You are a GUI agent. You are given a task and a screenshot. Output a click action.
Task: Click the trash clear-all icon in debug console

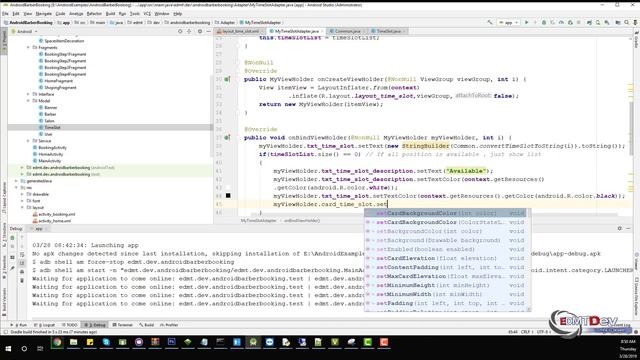22,280
